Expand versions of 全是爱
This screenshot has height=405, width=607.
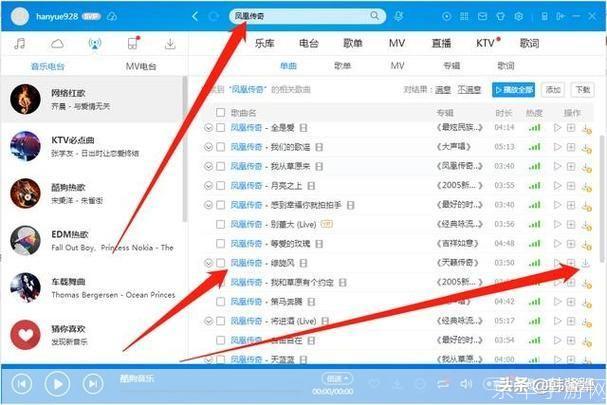coord(208,127)
